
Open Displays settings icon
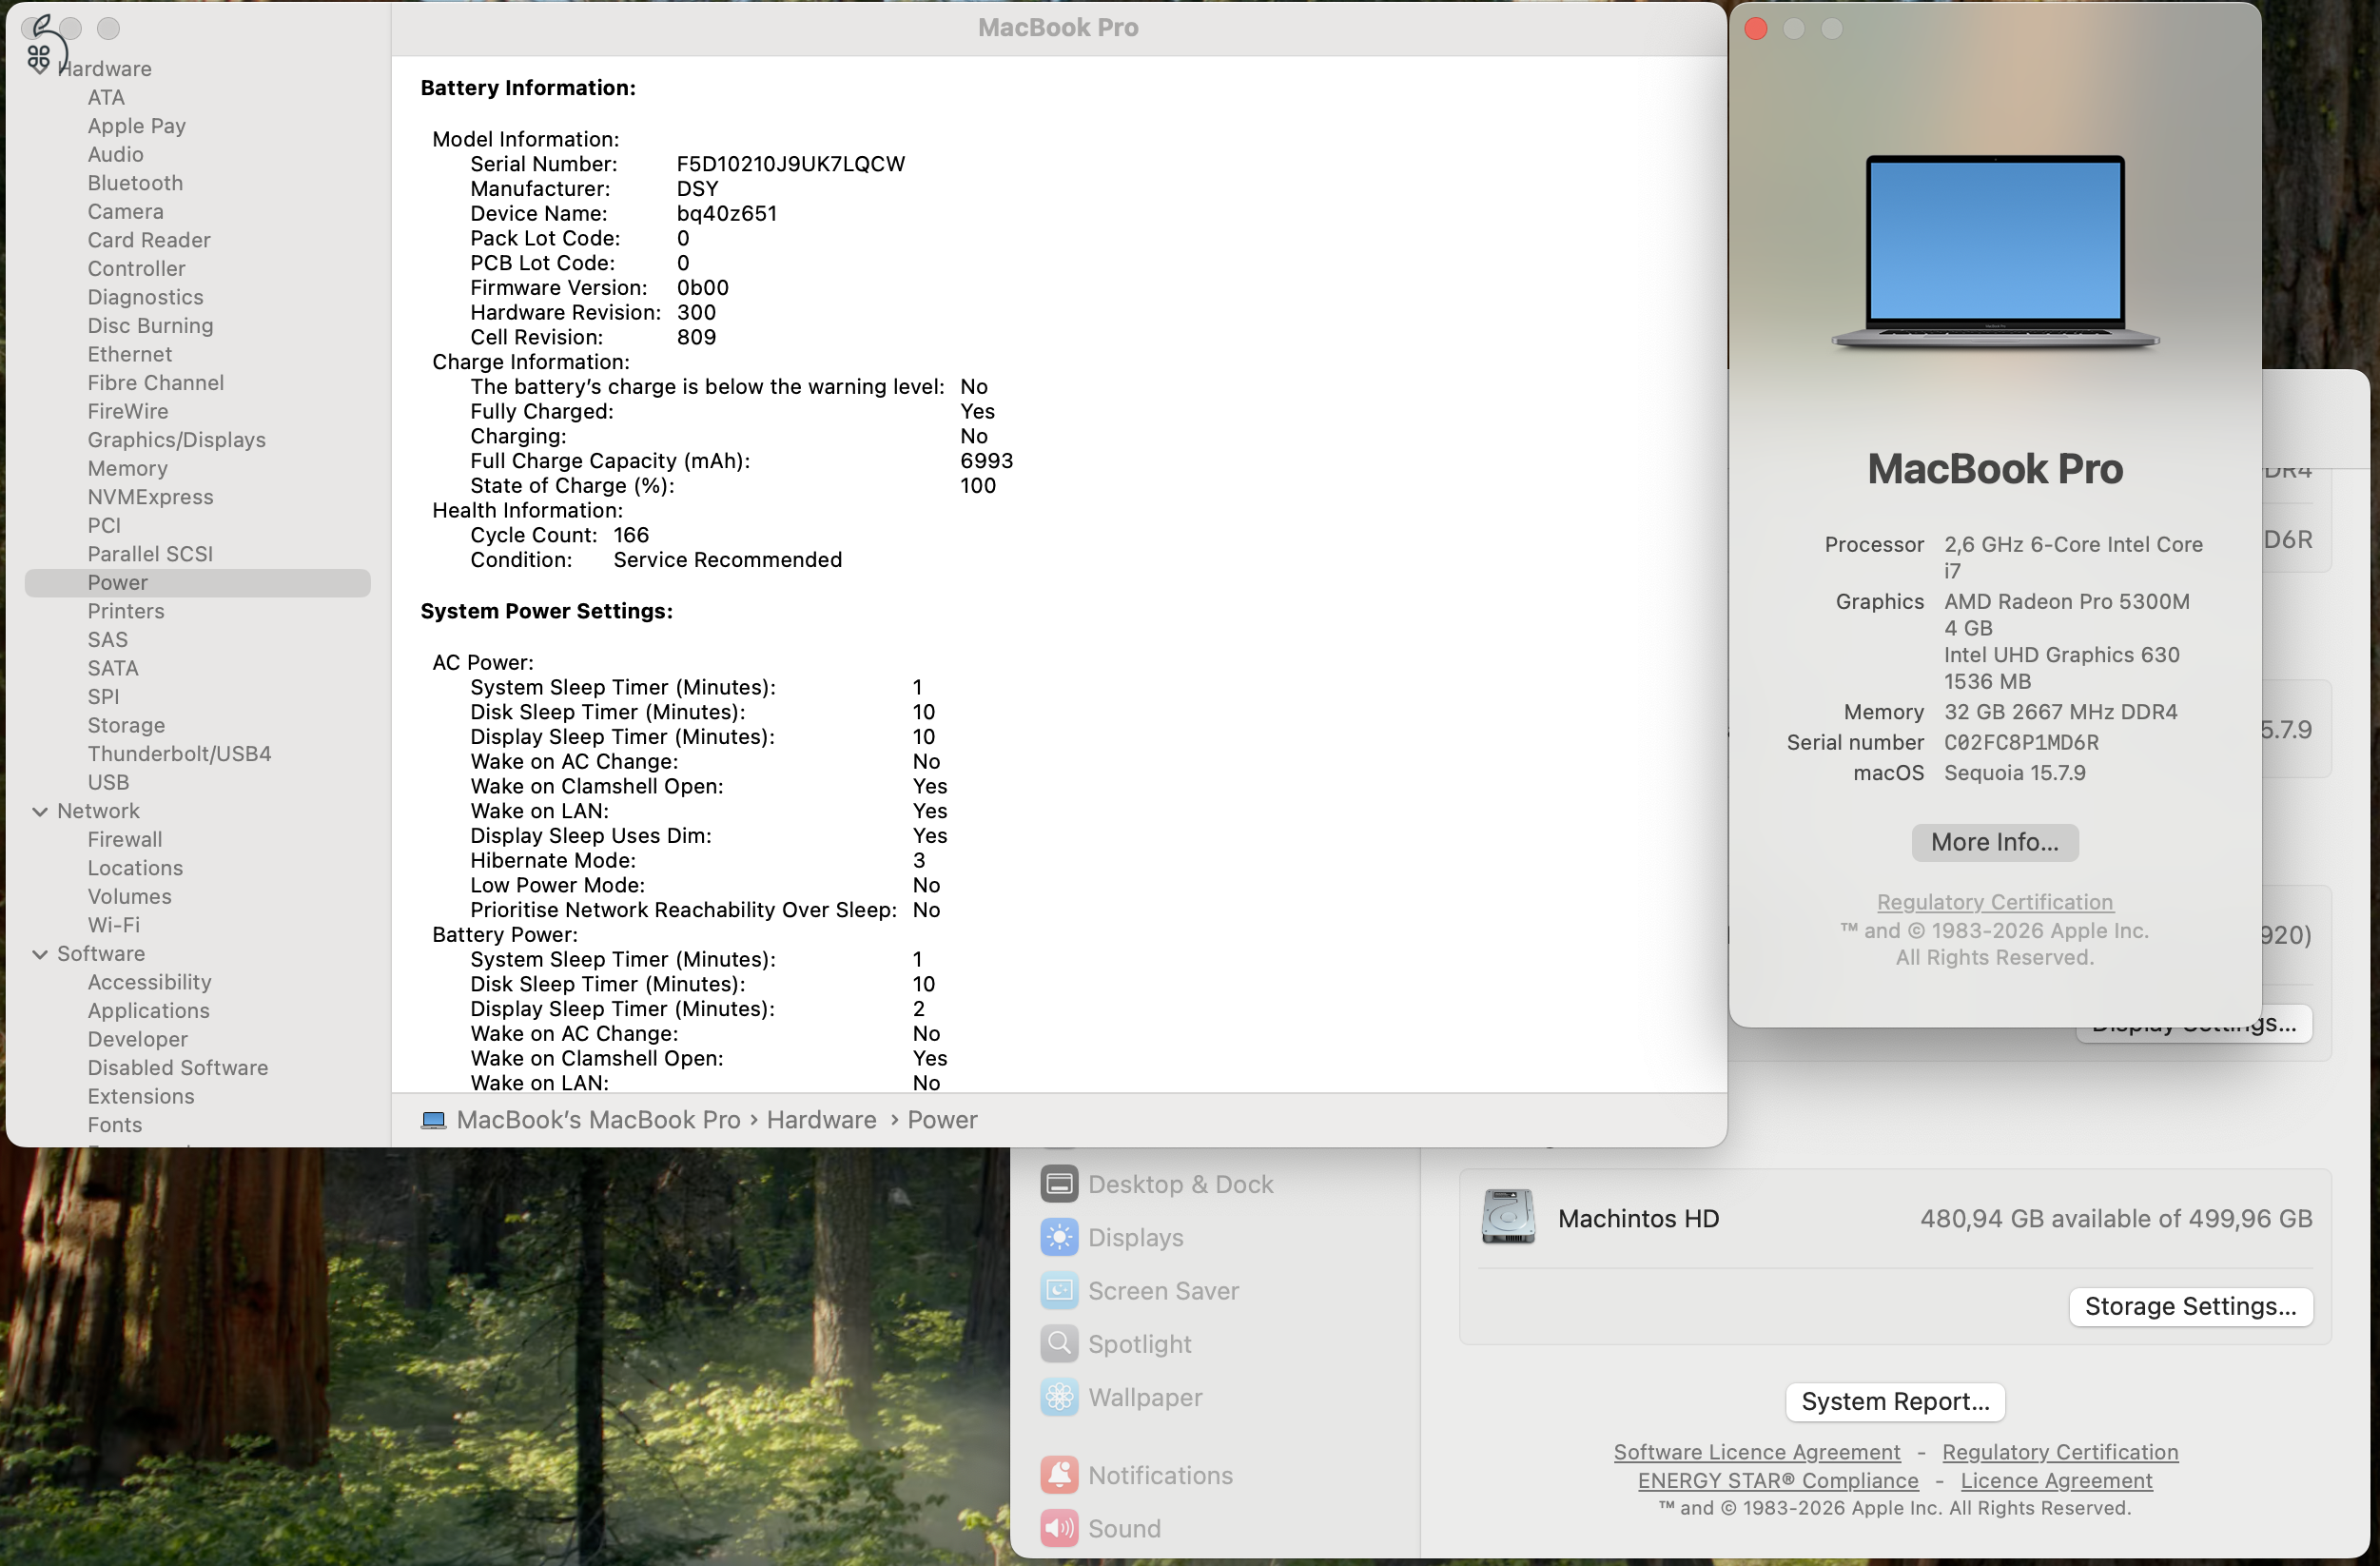tap(1059, 1237)
